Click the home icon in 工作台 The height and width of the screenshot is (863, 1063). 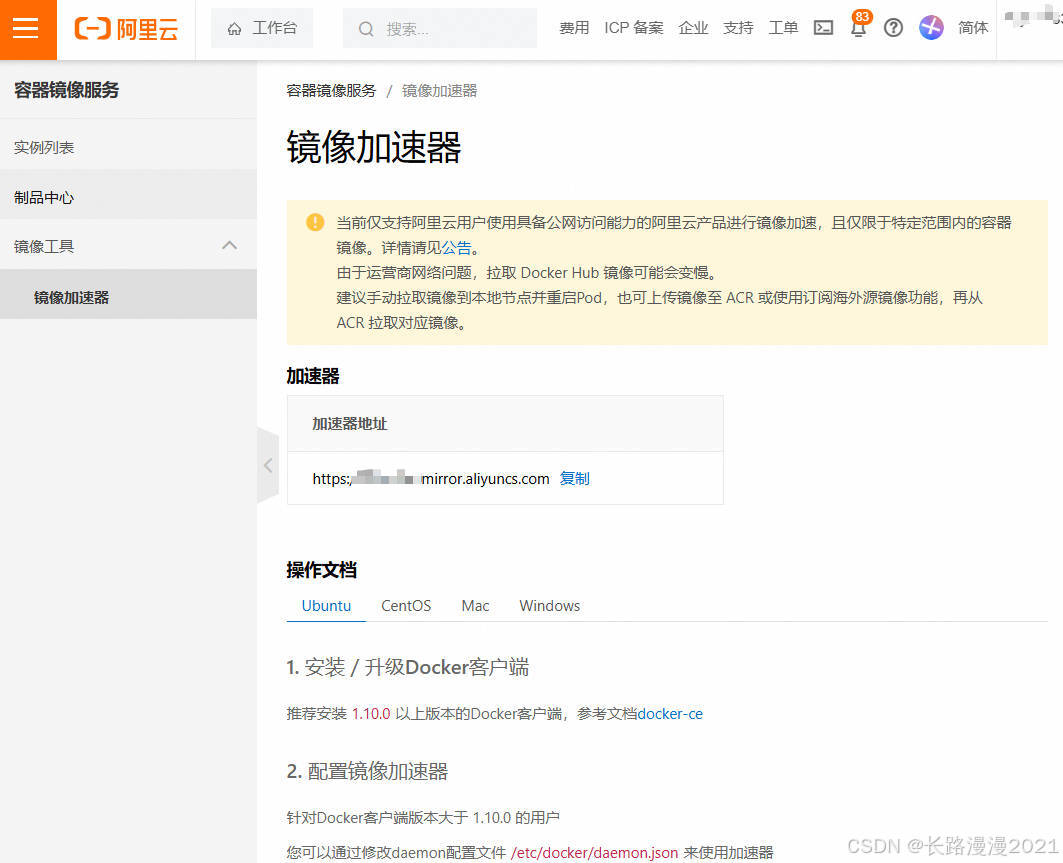235,28
